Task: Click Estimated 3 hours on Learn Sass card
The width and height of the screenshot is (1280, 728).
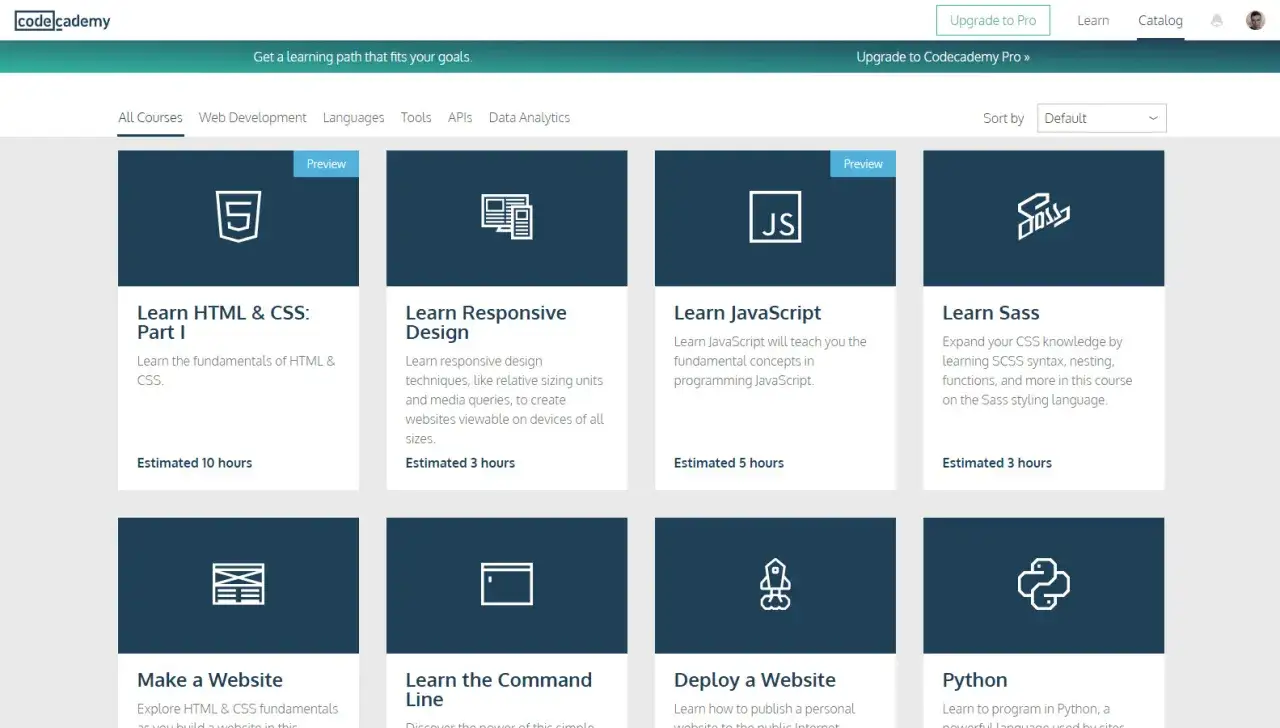Action: click(997, 463)
